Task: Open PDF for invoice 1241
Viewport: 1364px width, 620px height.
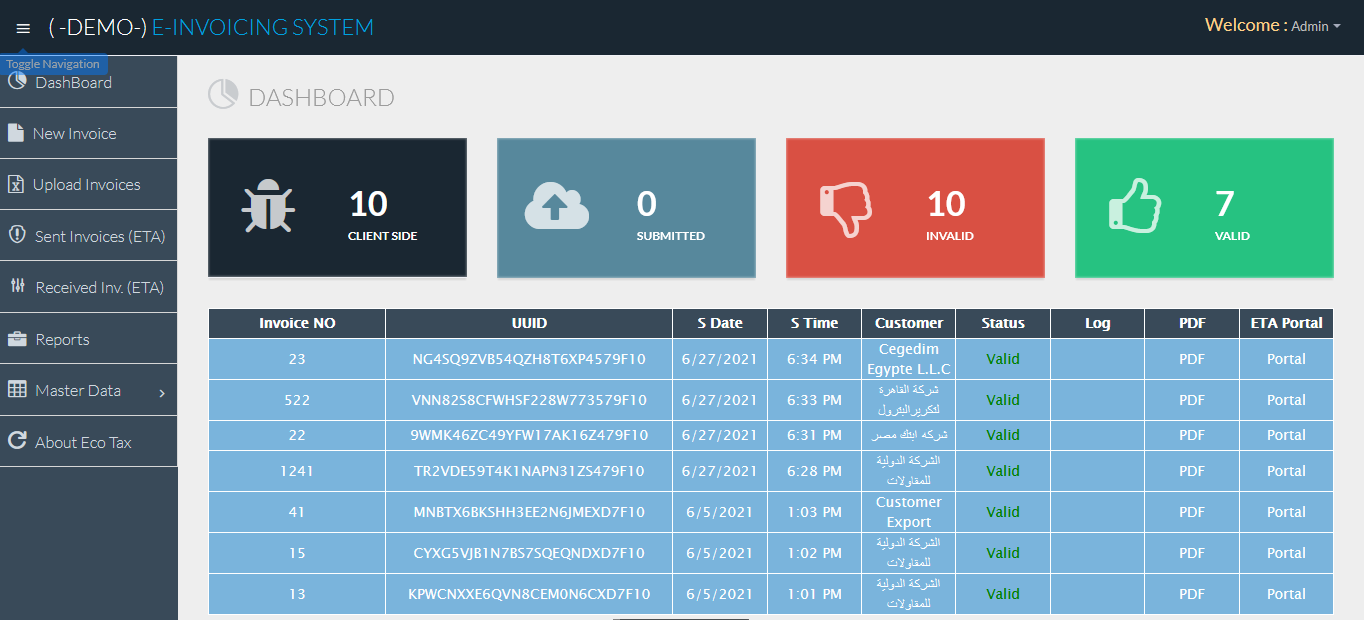Action: click(x=1192, y=471)
